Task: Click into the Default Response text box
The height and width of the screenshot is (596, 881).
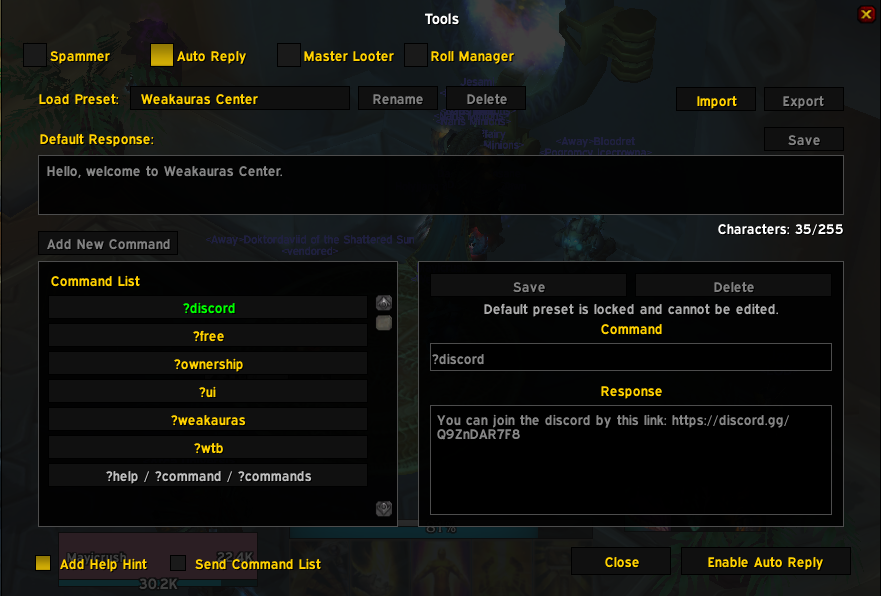Action: pos(440,185)
